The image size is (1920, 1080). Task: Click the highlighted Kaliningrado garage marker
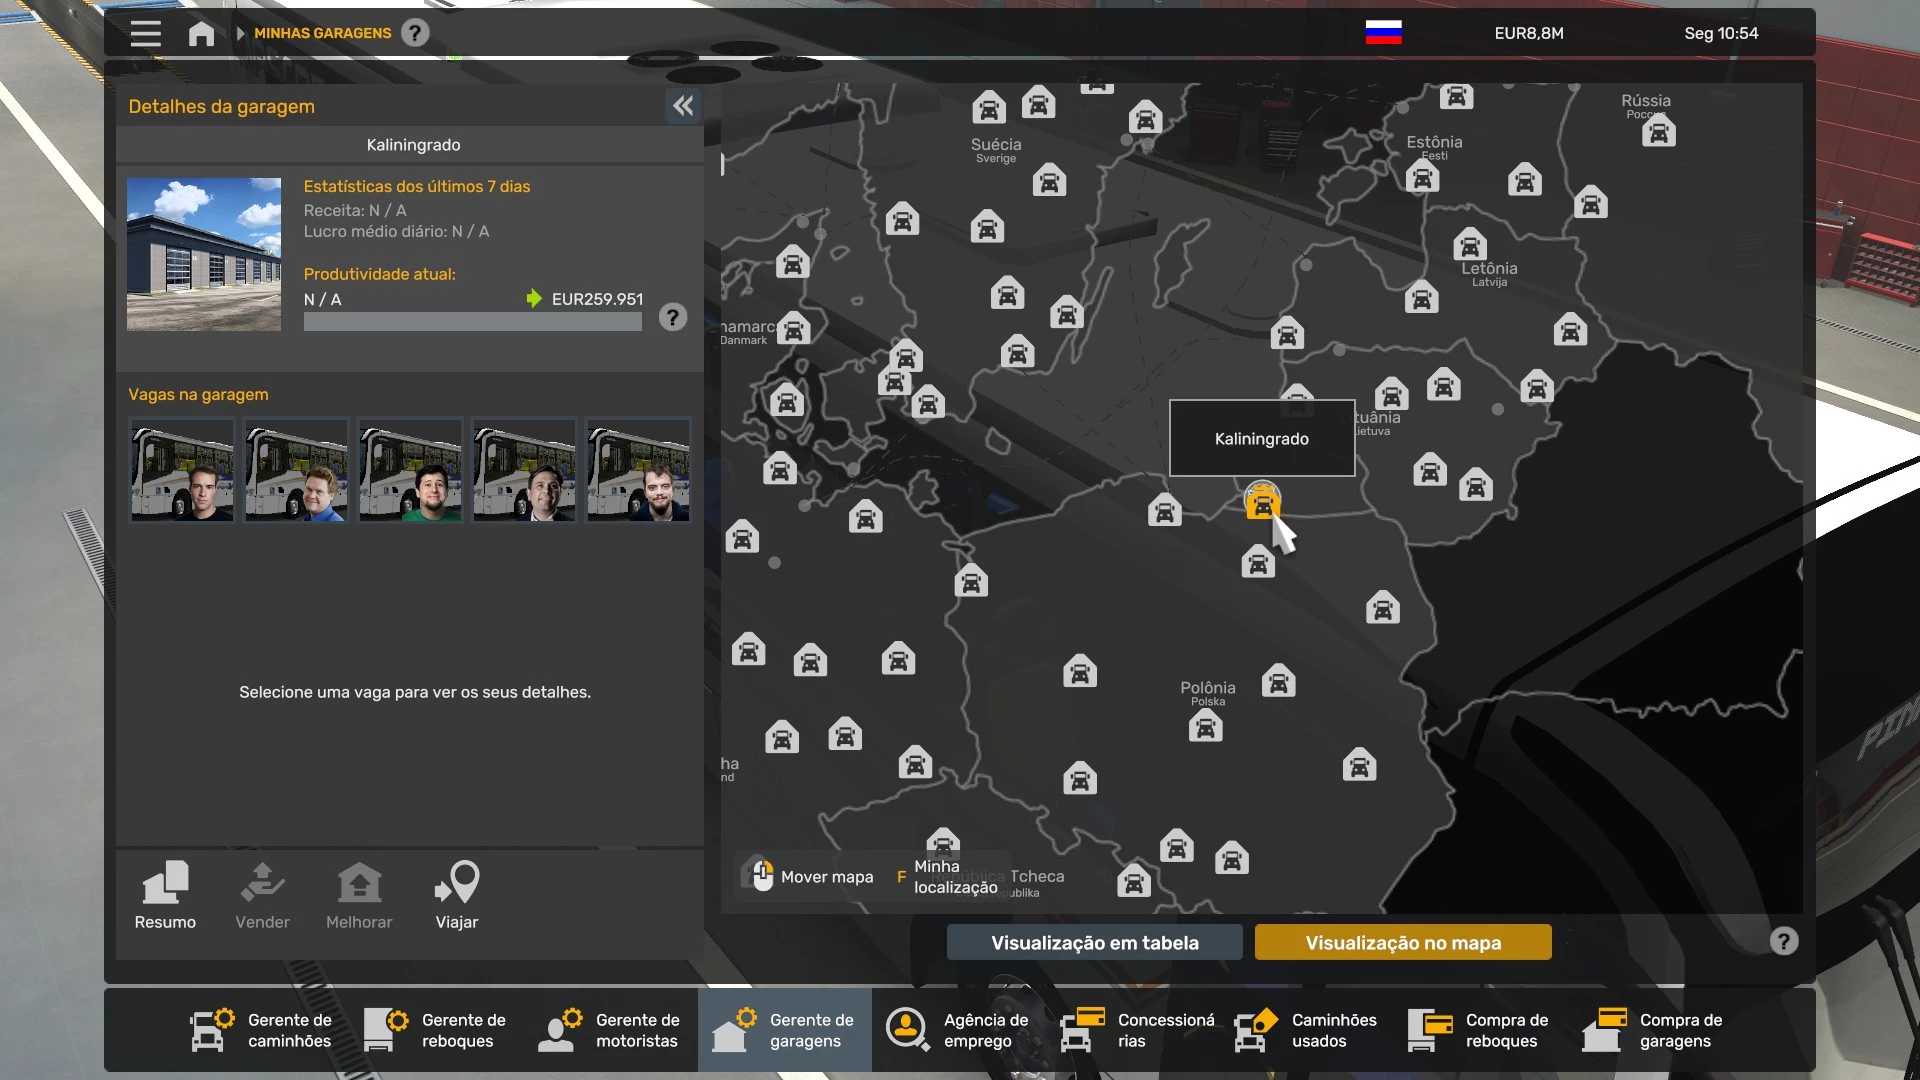pyautogui.click(x=1262, y=502)
